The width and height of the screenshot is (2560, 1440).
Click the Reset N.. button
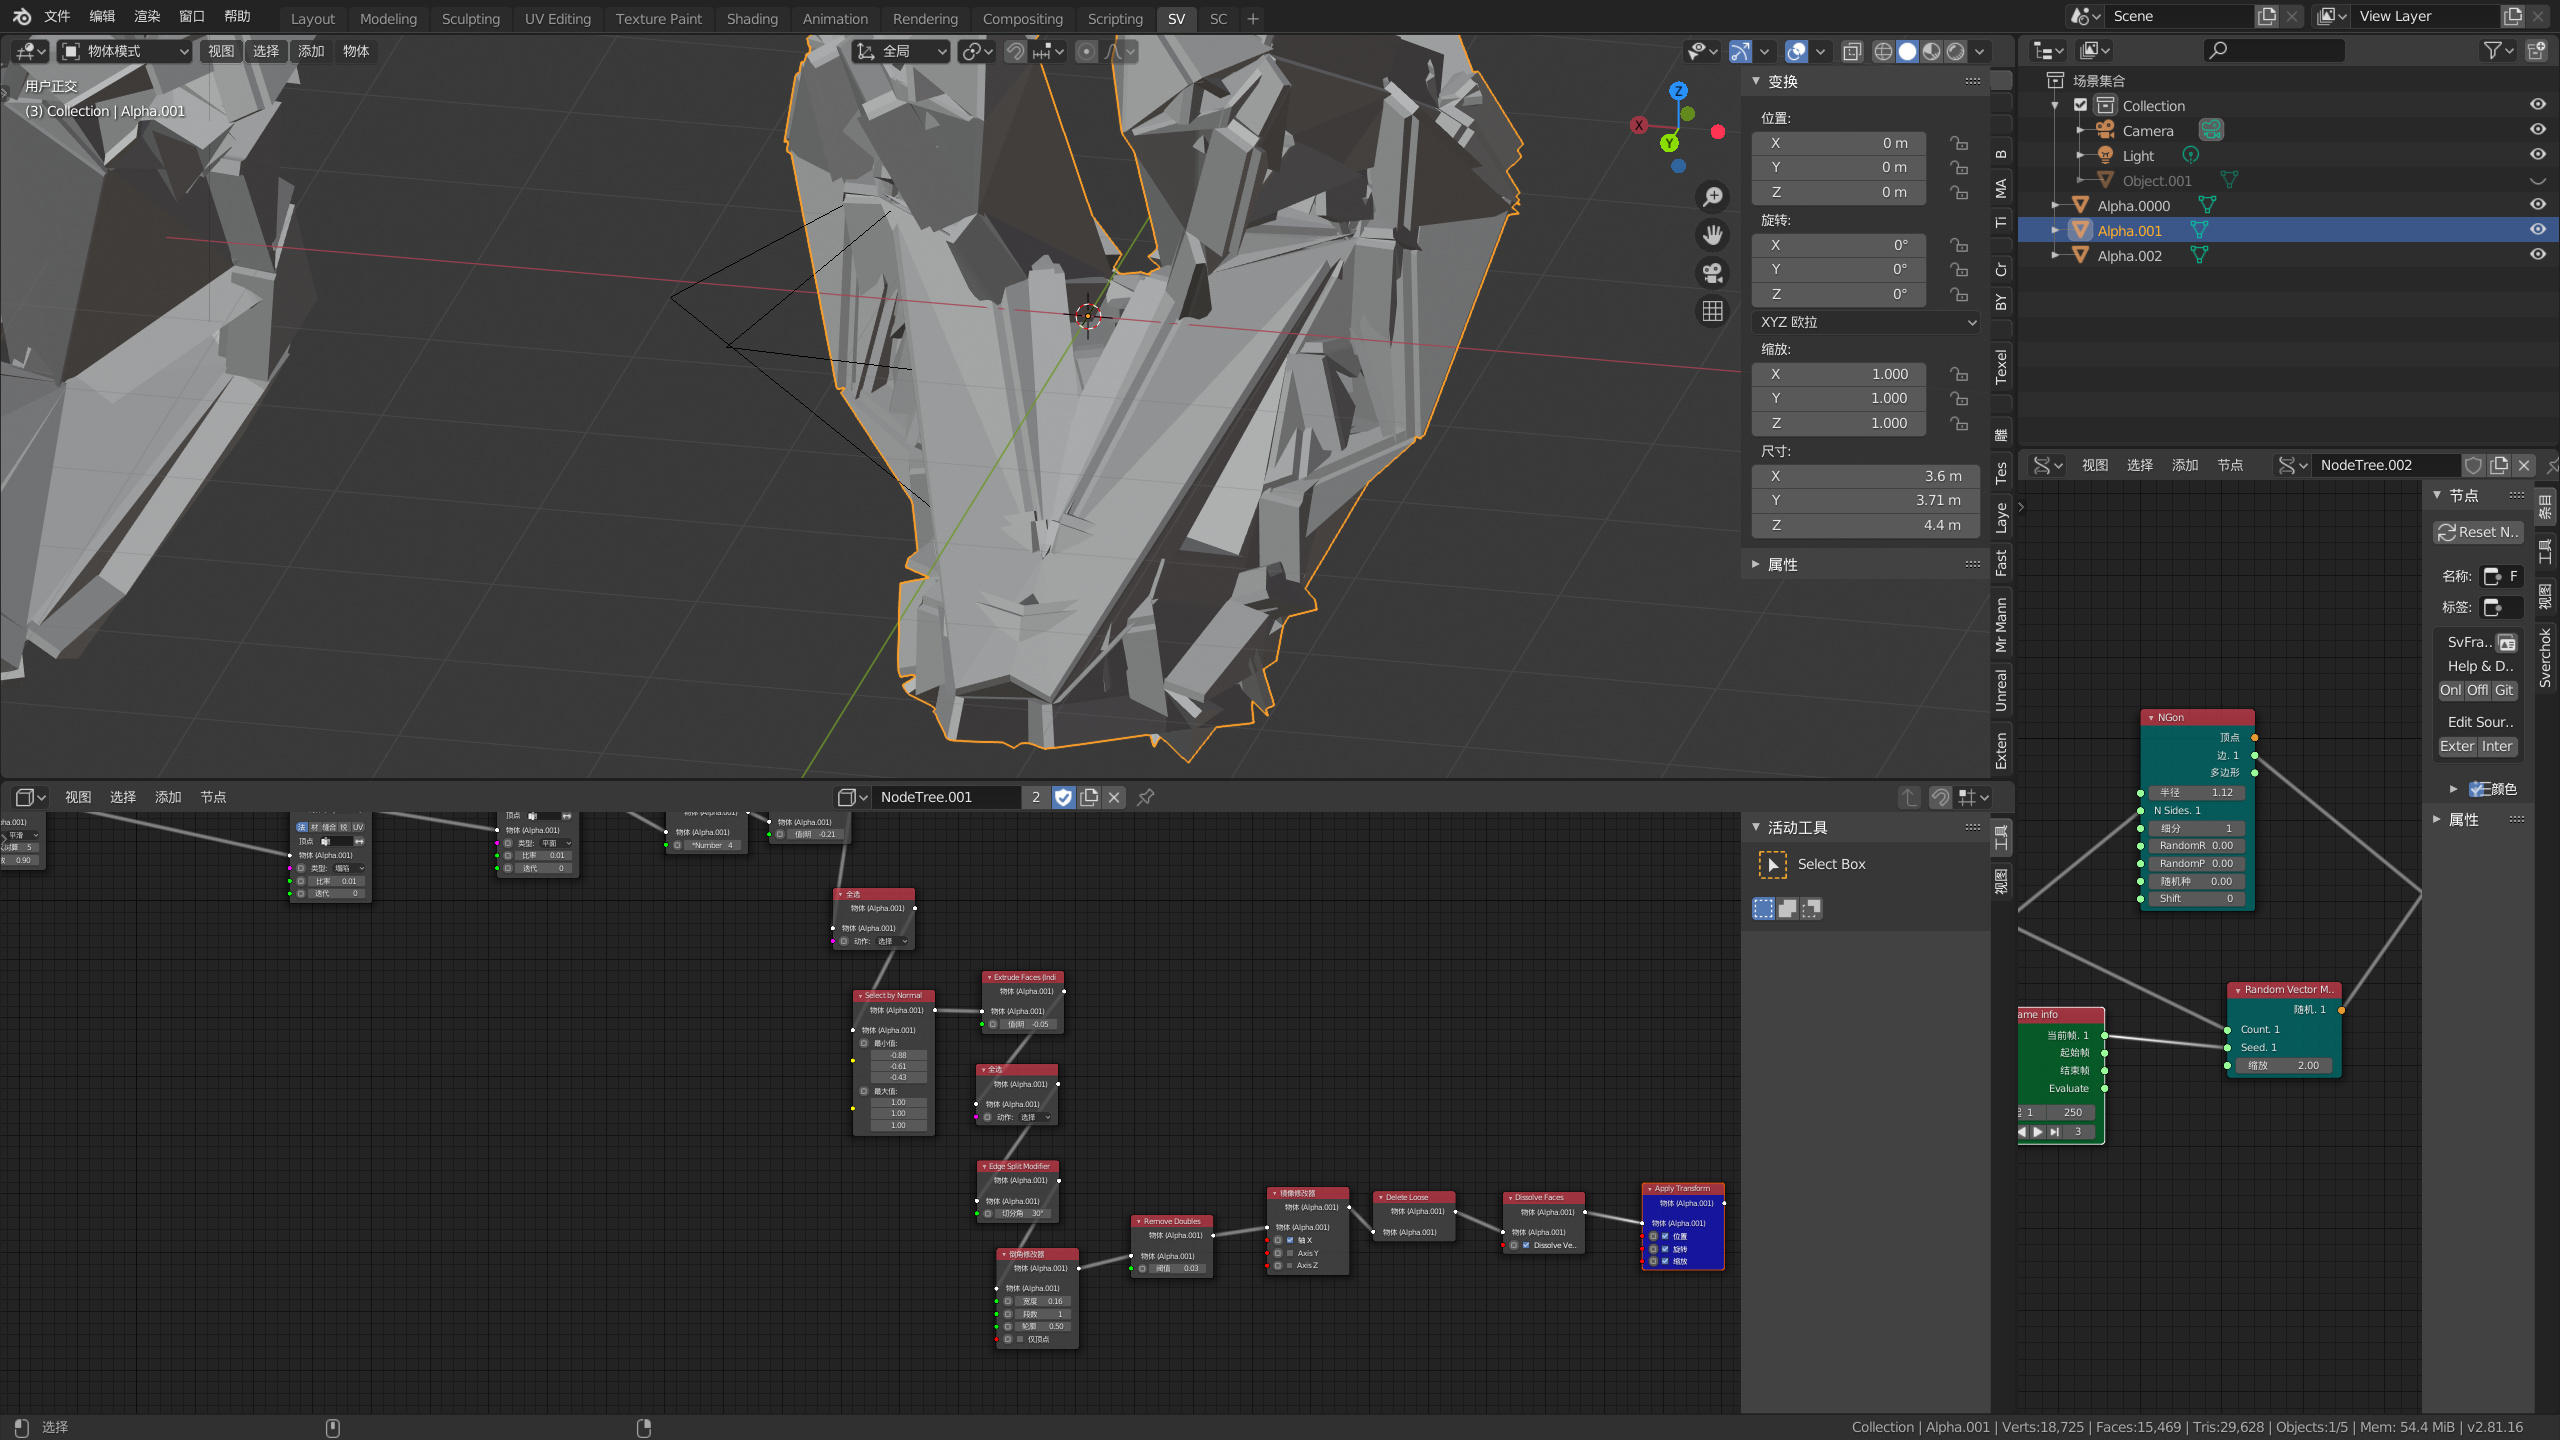[2478, 532]
